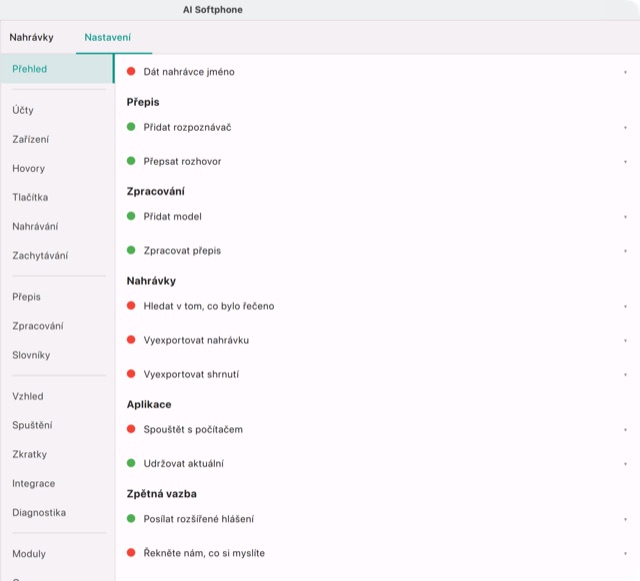This screenshot has width=640, height=581.
Task: Expand arrow on Hledat v tom, co bylo řečeno
Action: tap(625, 307)
